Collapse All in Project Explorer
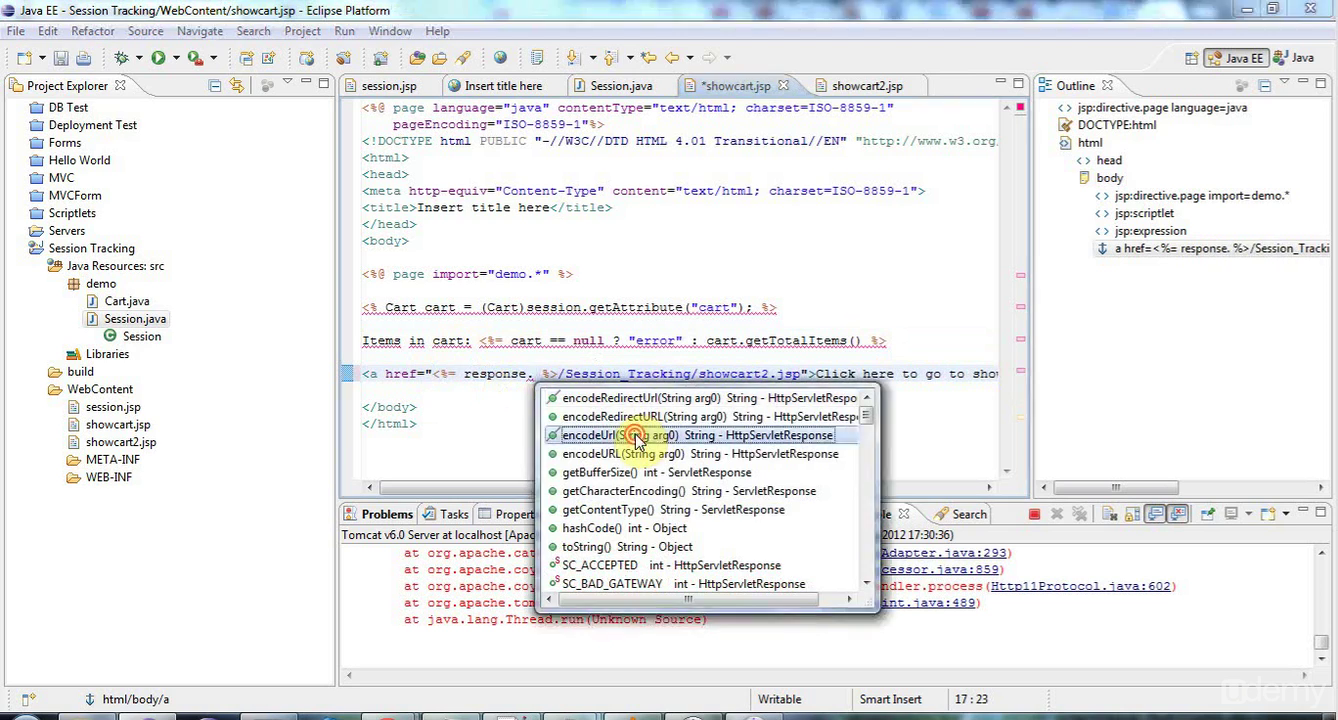Viewport: 1338px width, 720px height. [215, 85]
